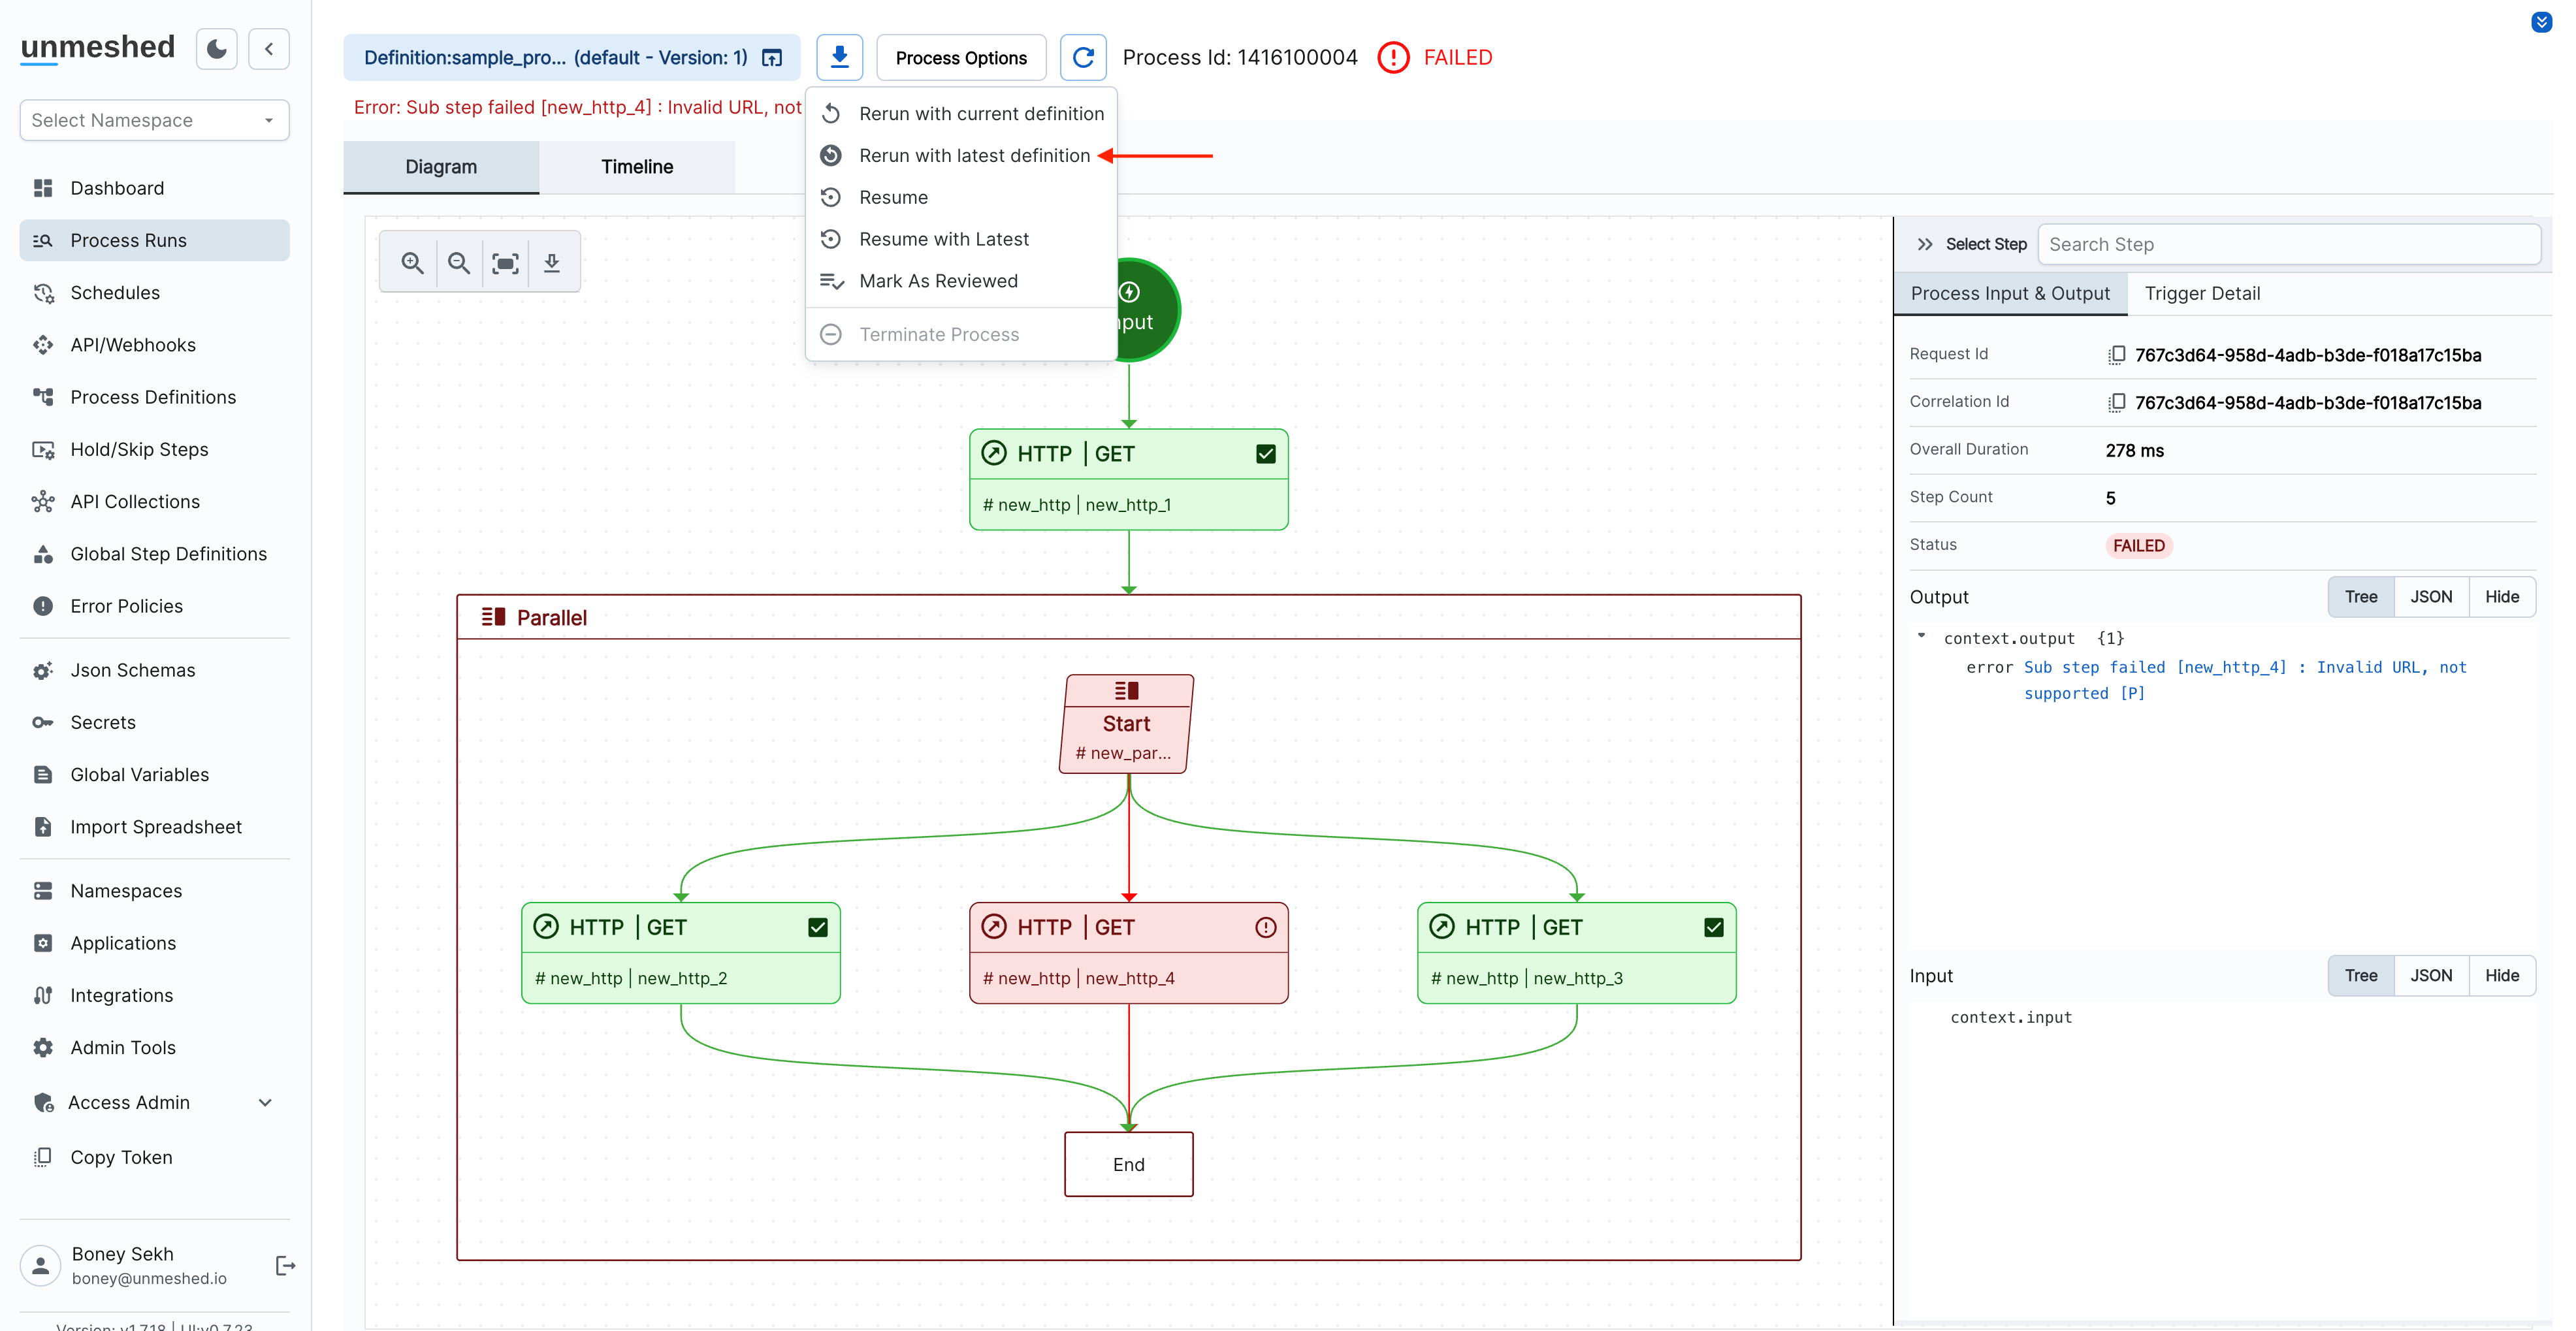Screen dimensions: 2576x1331
Task: Open Process Definitions in sidebar
Action: tap(153, 397)
